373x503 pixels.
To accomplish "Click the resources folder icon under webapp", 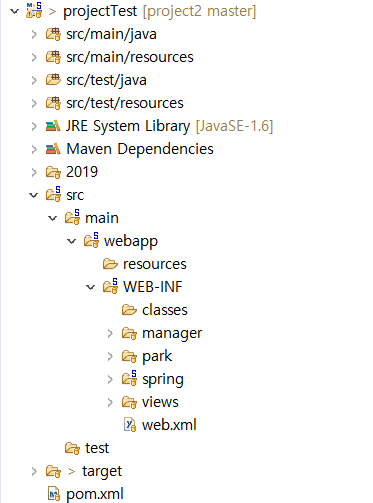I will pyautogui.click(x=110, y=264).
